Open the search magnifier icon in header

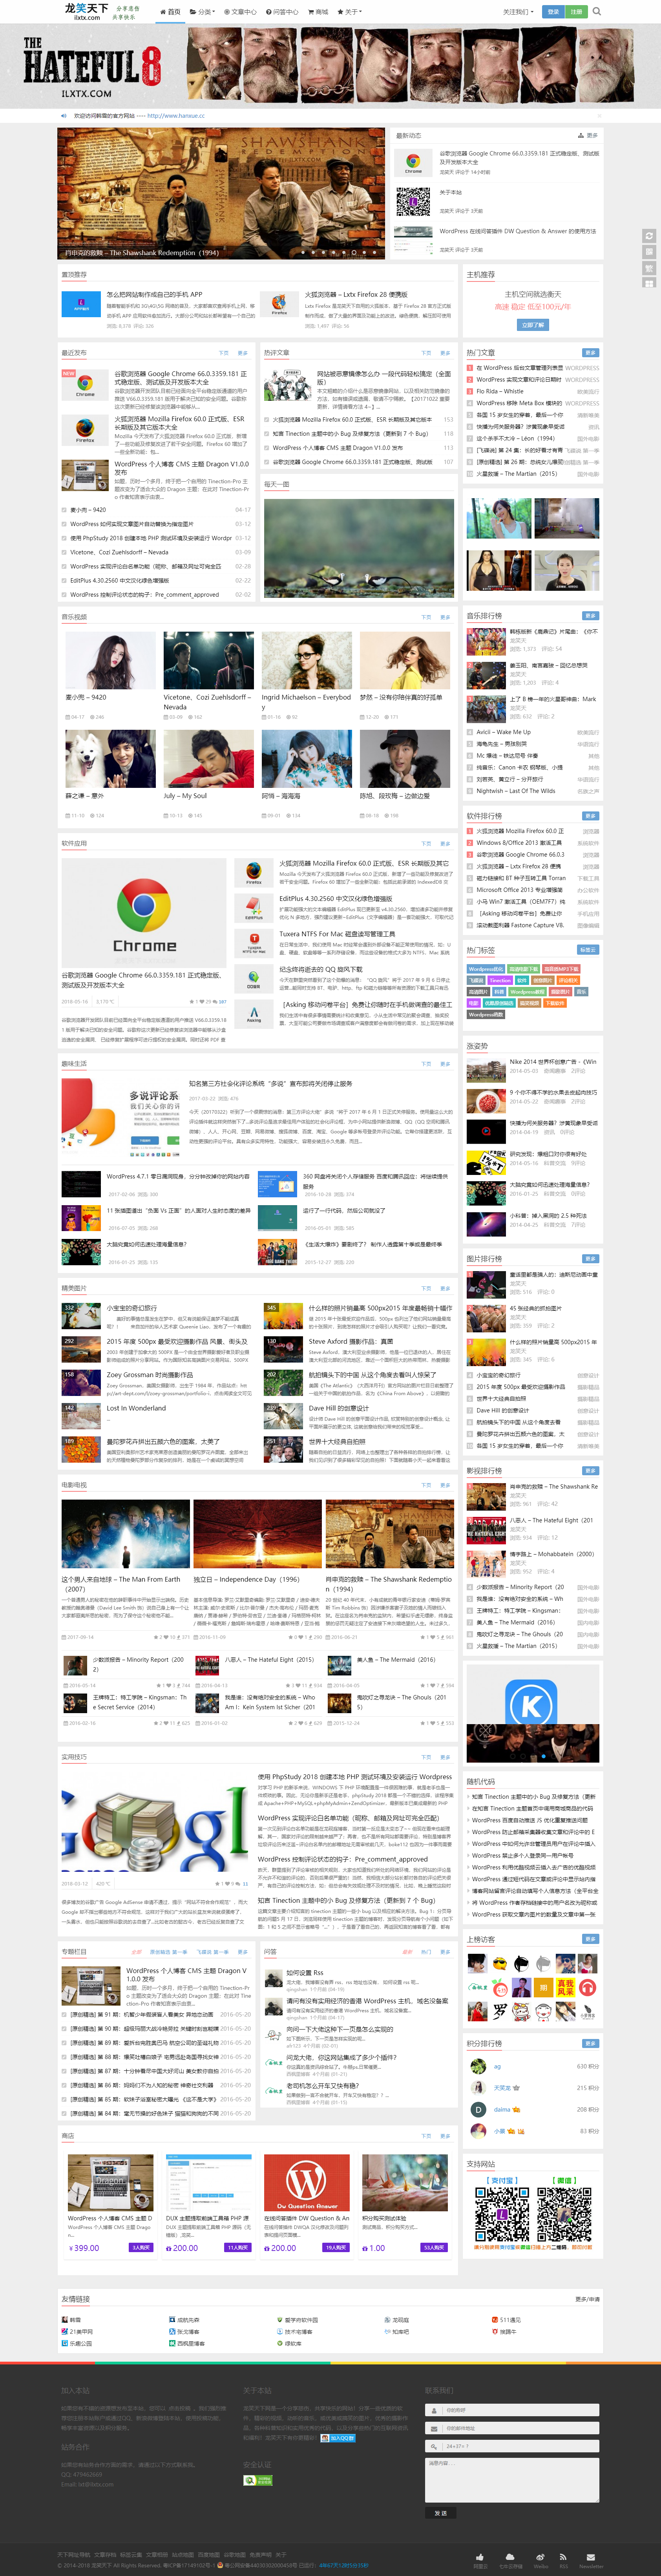coord(597,12)
